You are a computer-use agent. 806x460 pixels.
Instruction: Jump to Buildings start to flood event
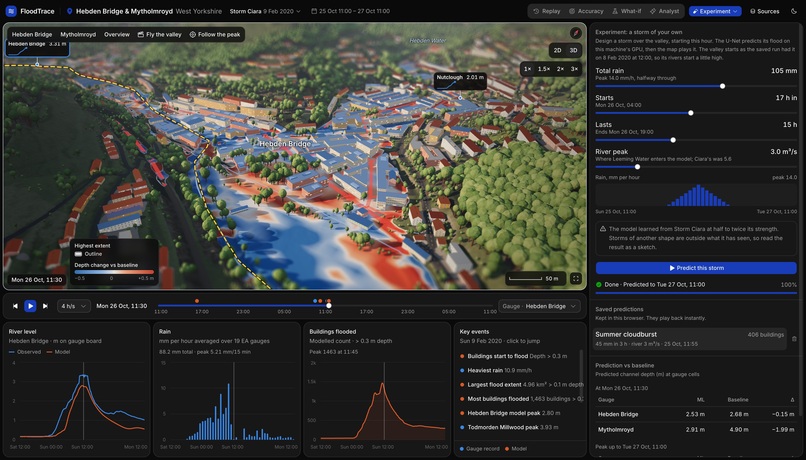click(518, 356)
